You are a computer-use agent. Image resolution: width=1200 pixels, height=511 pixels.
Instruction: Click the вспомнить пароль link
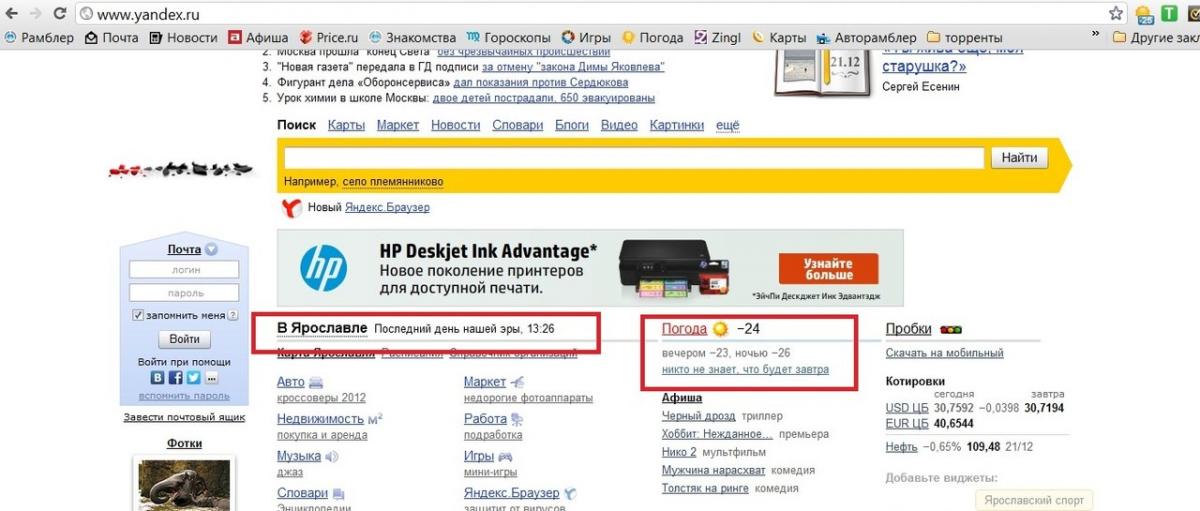click(x=184, y=396)
